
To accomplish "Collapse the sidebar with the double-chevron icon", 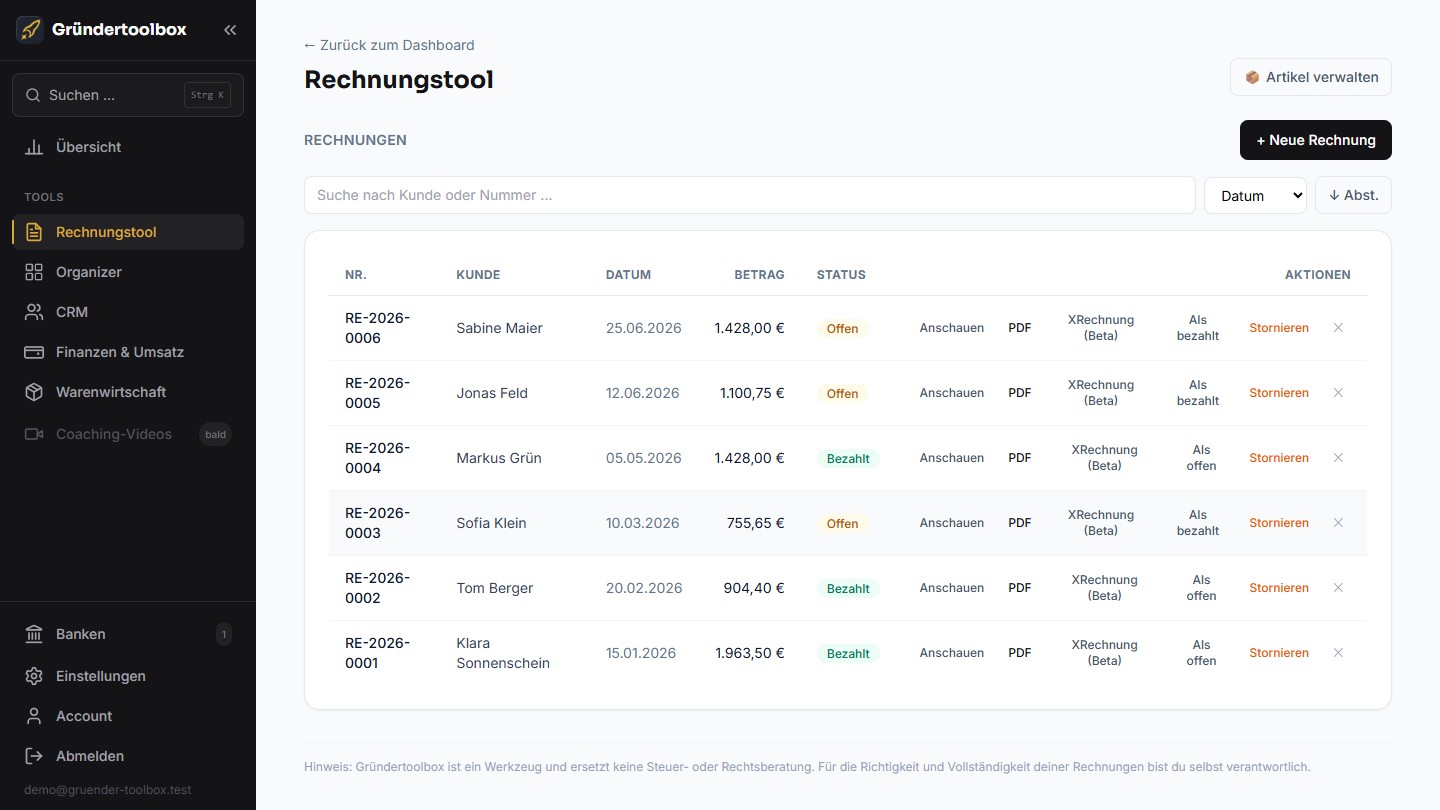I will coord(230,30).
